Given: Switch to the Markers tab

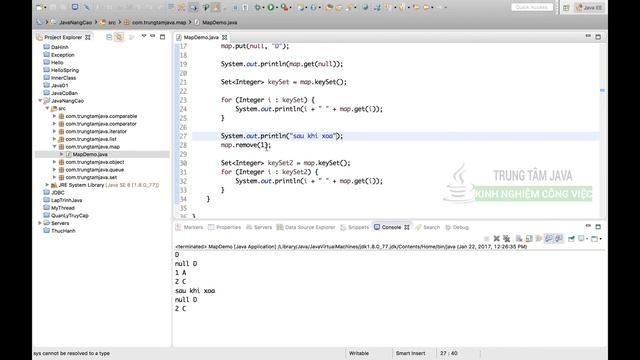Looking at the screenshot, I should 189,227.
